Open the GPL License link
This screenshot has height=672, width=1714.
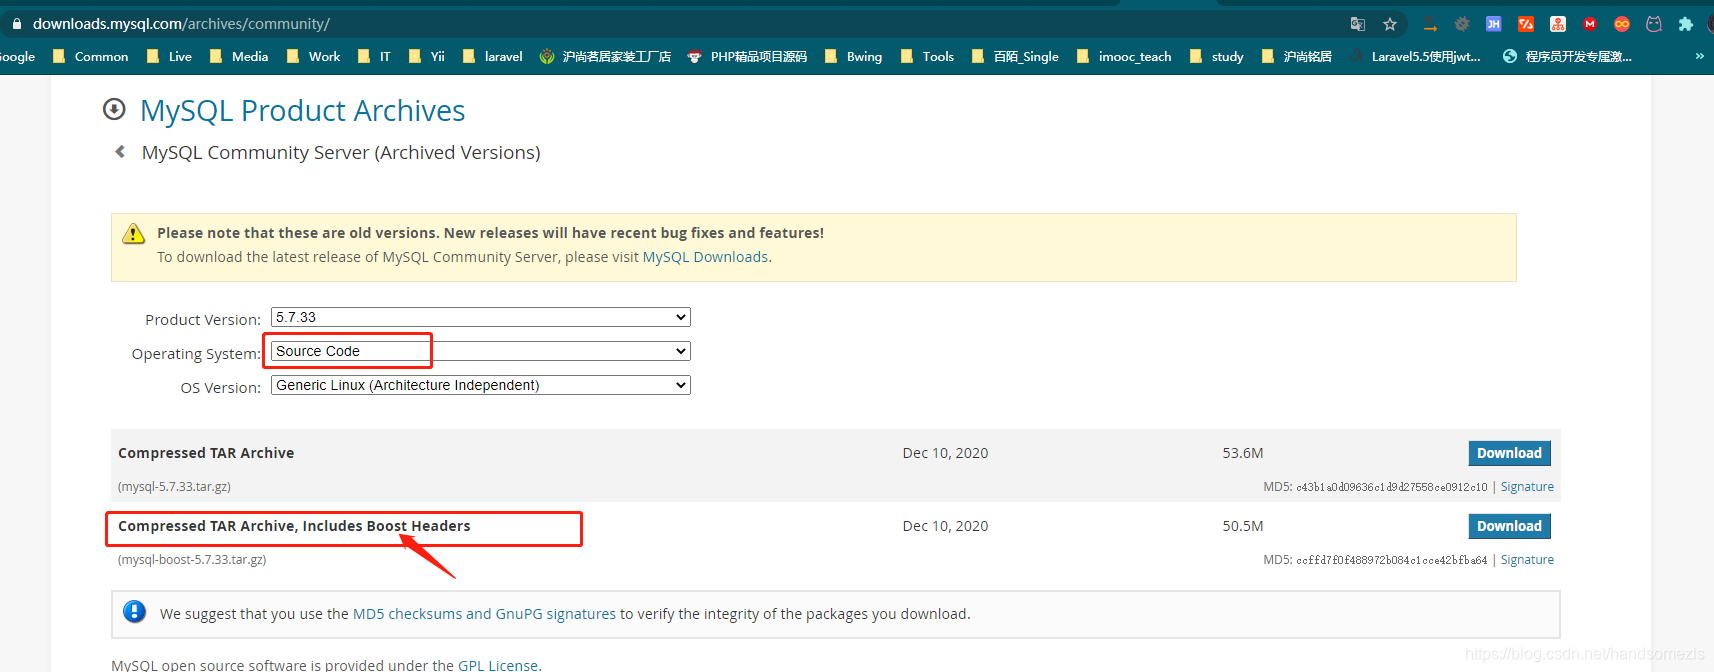498,665
